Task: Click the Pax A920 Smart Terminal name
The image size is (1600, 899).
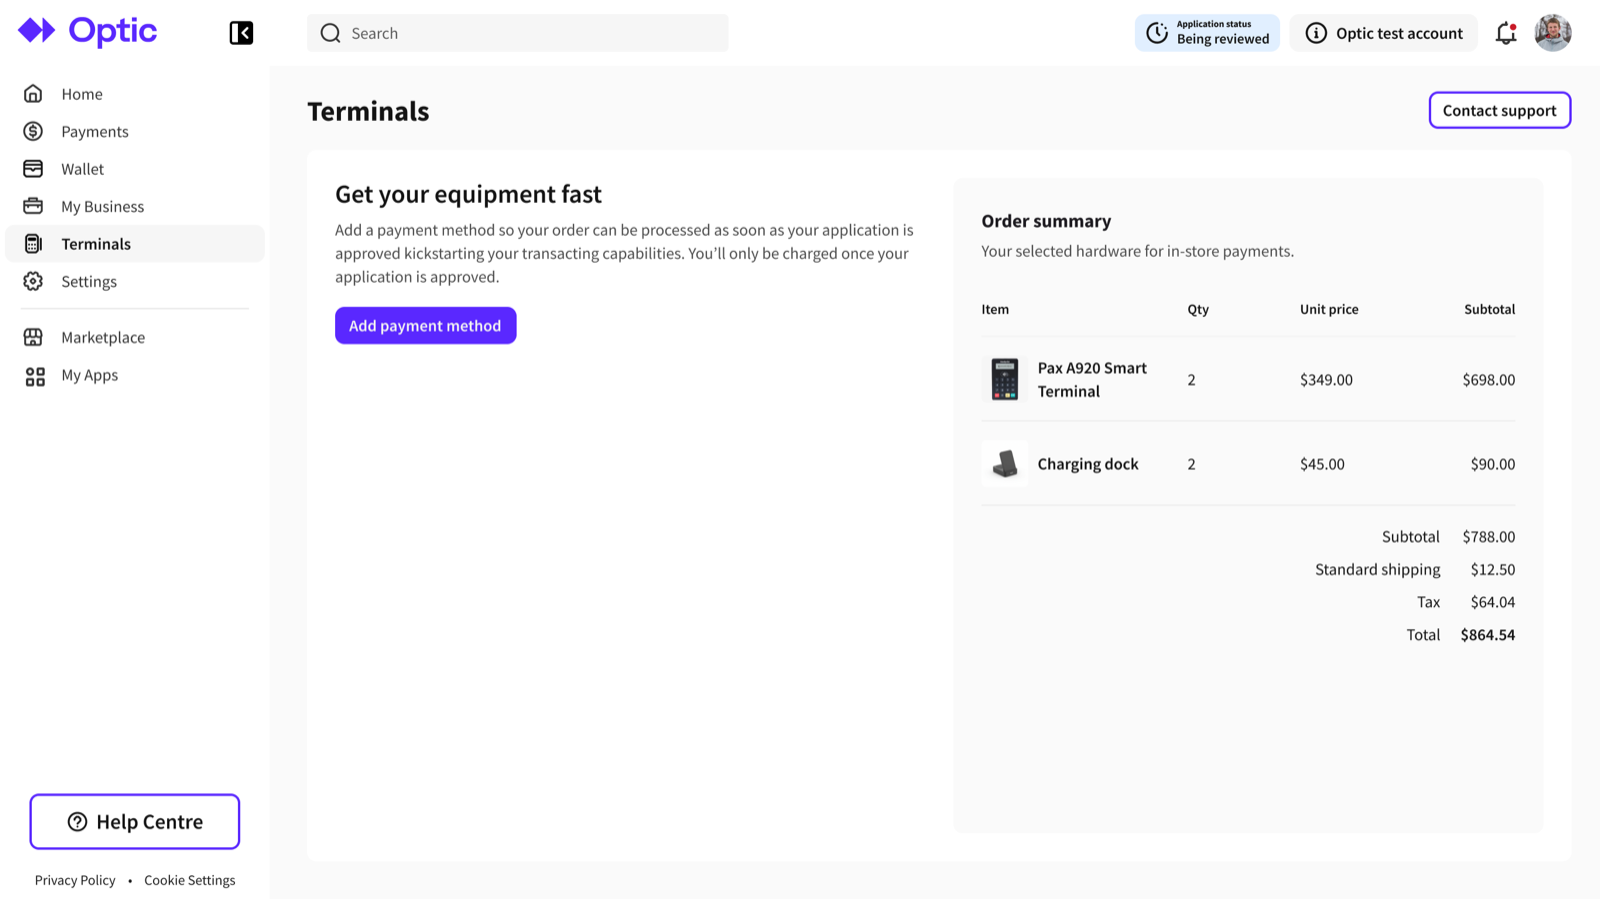Action: (x=1092, y=380)
